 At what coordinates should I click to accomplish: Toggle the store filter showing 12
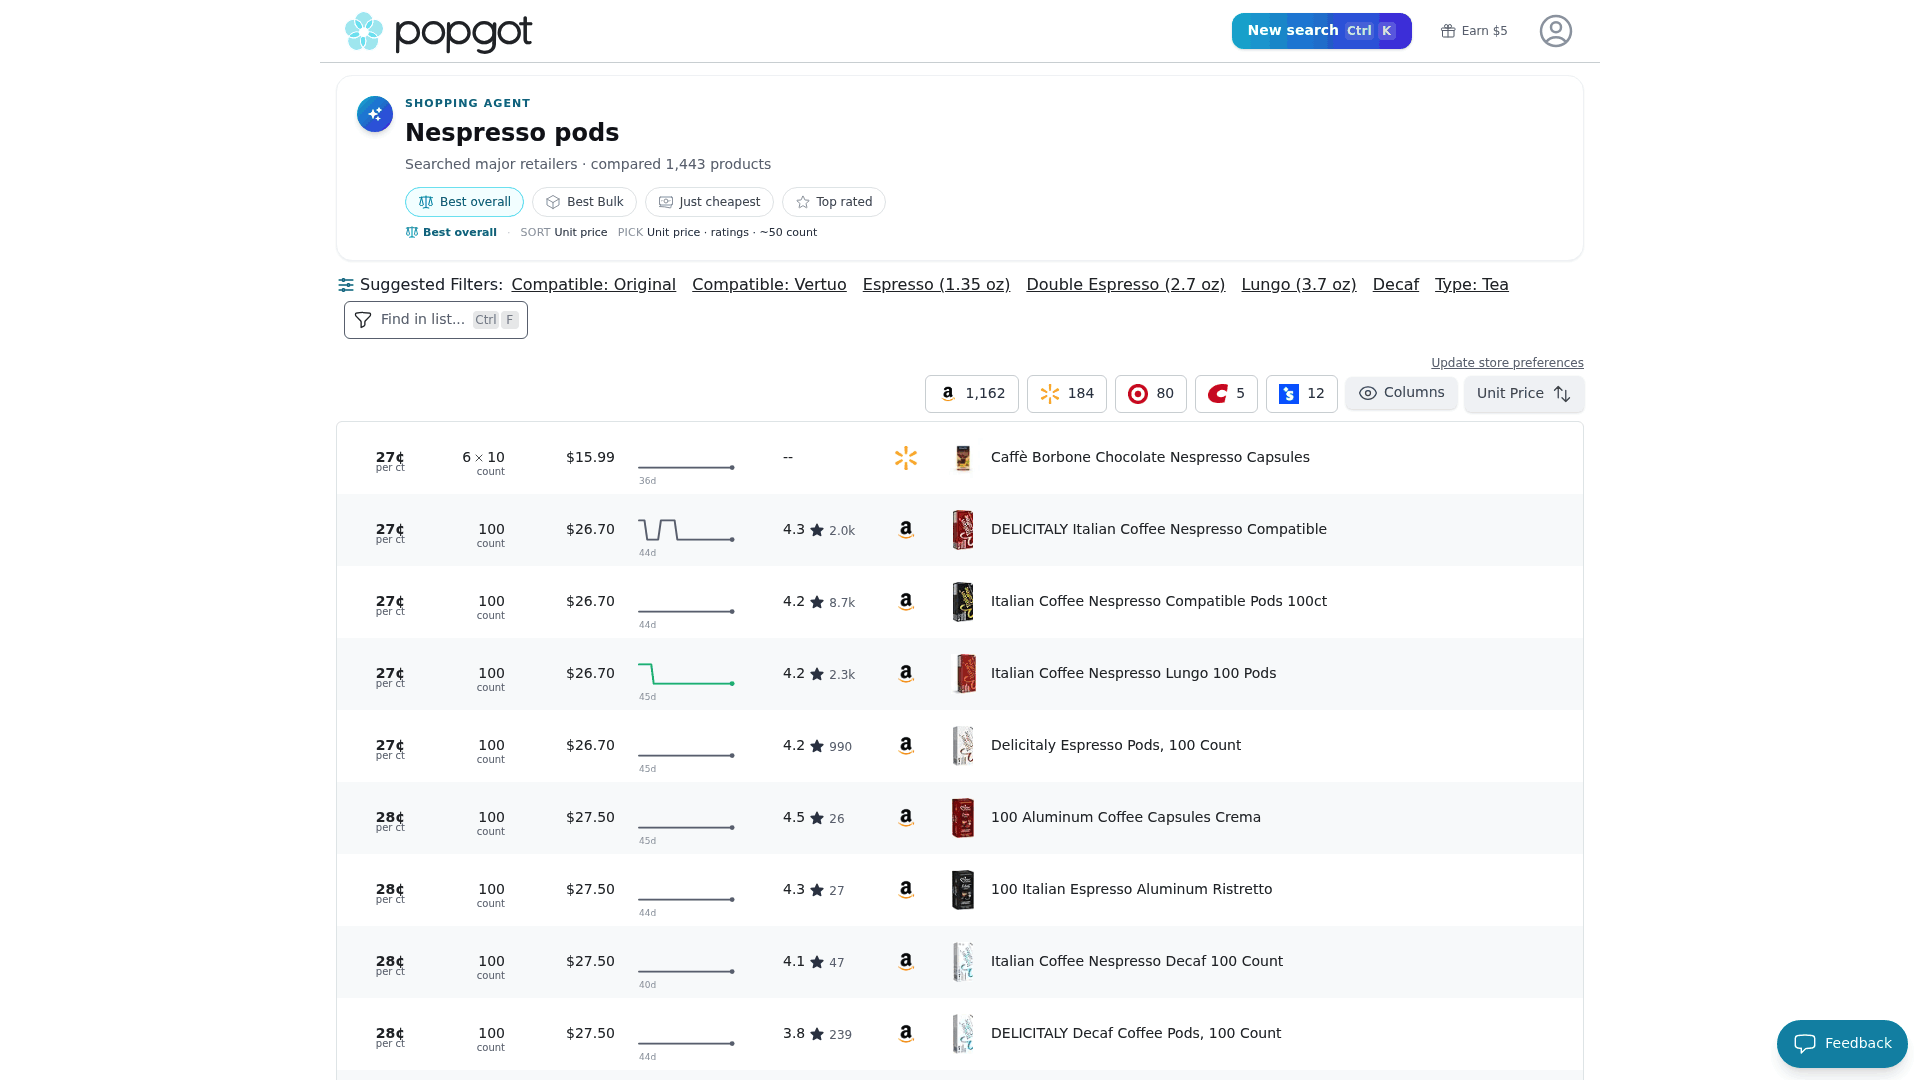1302,394
